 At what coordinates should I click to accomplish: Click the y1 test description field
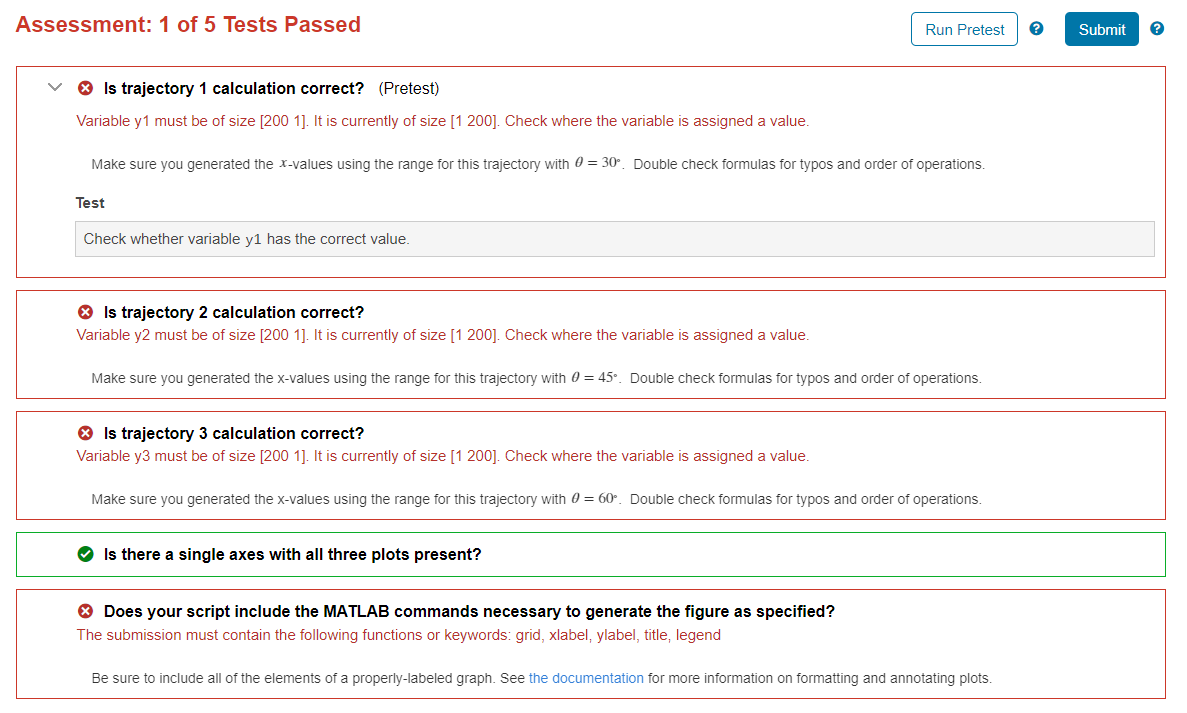pyautogui.click(x=614, y=239)
